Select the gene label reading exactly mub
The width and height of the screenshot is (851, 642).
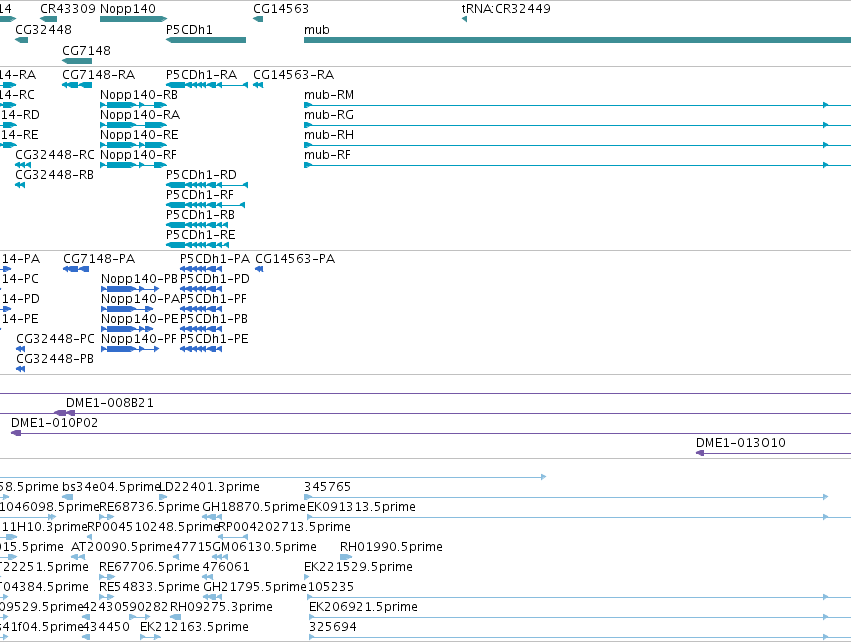pyautogui.click(x=316, y=30)
